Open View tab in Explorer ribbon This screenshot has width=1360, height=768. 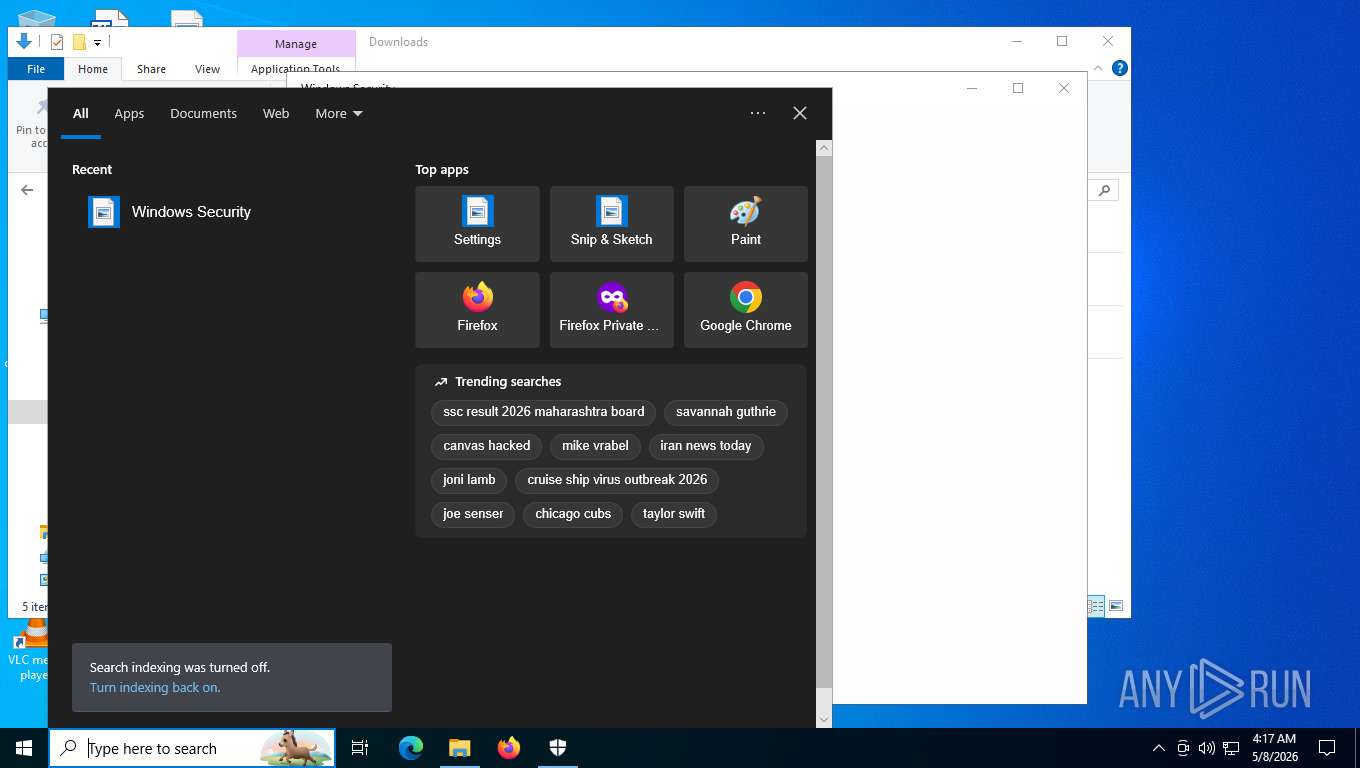(x=207, y=69)
